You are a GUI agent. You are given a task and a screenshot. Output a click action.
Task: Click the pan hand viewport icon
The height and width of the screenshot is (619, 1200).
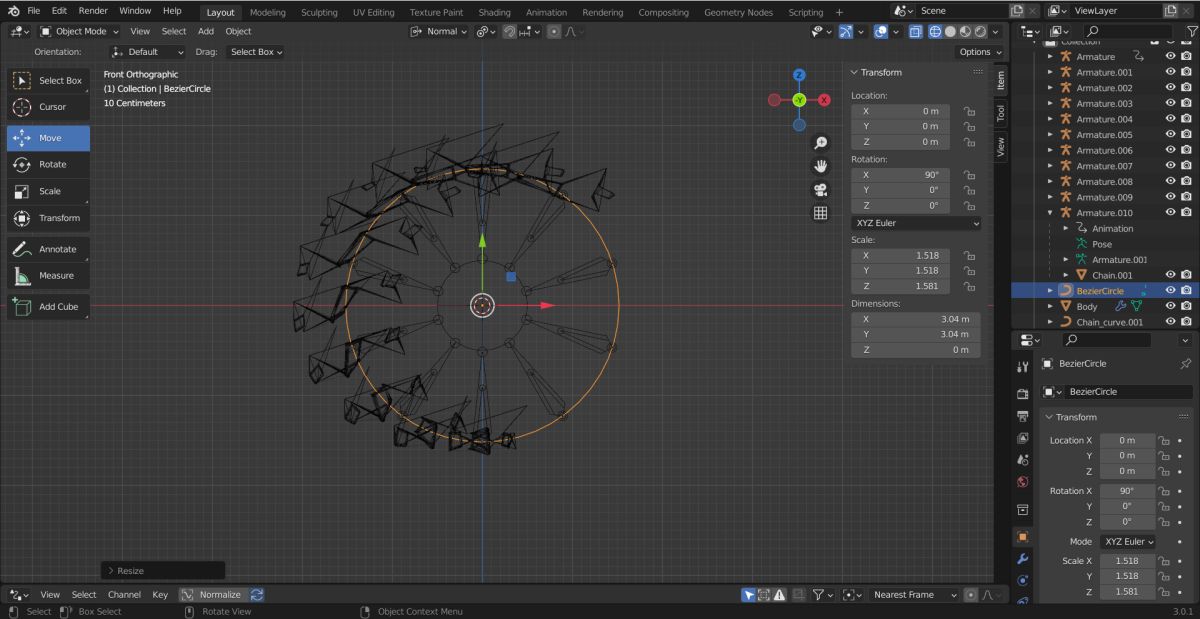click(x=820, y=166)
